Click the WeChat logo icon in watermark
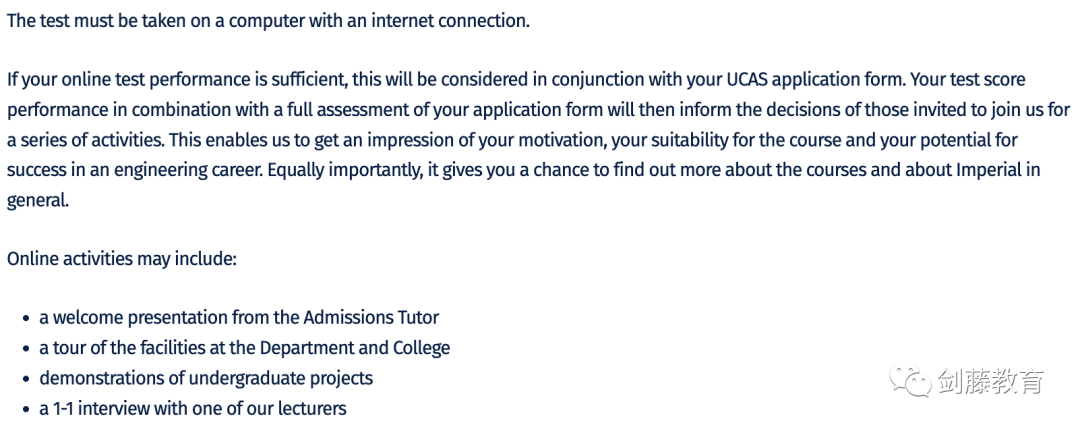 [x=910, y=381]
